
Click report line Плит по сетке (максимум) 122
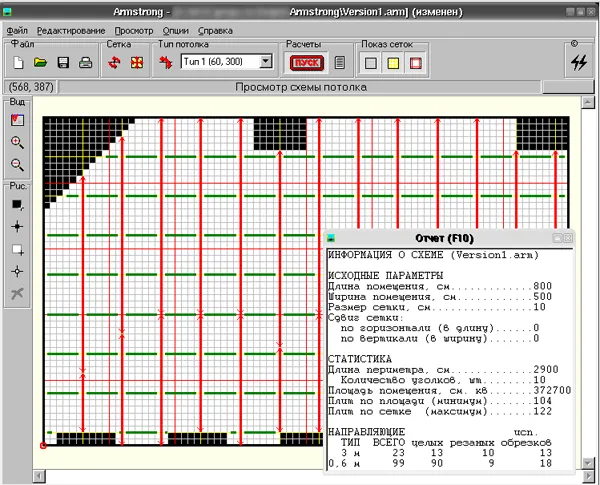click(x=440, y=412)
